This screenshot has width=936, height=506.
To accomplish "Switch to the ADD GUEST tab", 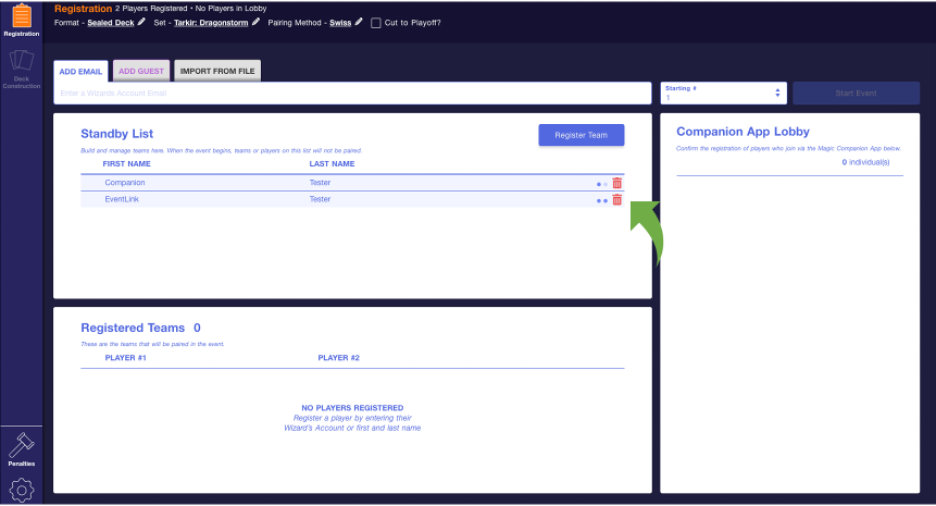I will point(141,70).
